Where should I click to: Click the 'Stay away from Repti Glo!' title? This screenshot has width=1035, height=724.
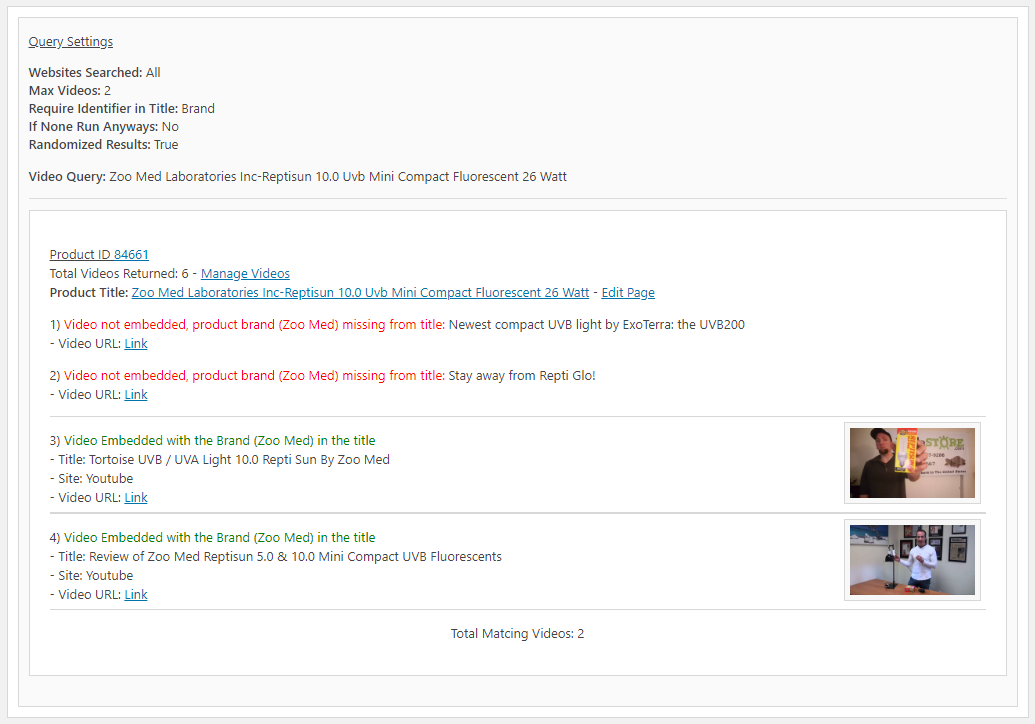522,376
